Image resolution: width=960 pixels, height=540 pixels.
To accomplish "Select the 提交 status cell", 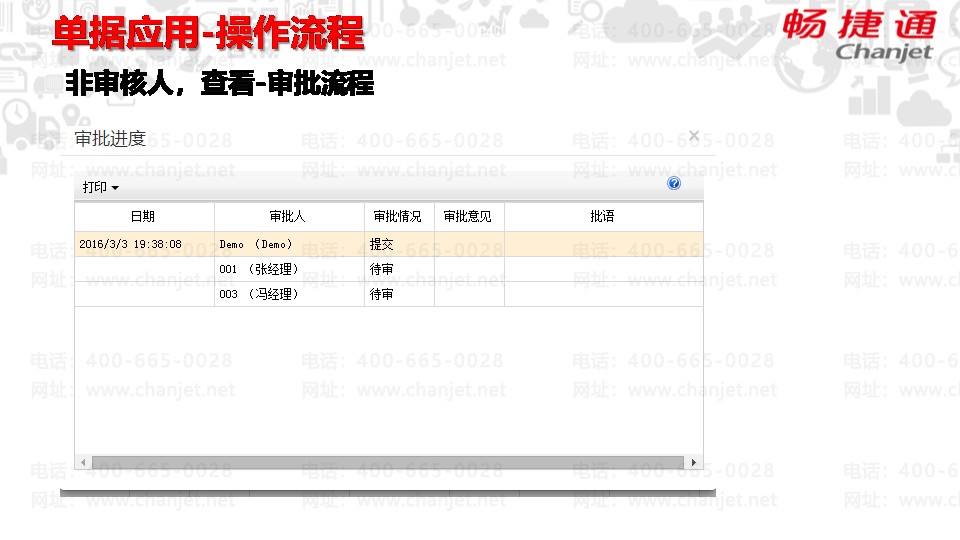I will 399,244.
